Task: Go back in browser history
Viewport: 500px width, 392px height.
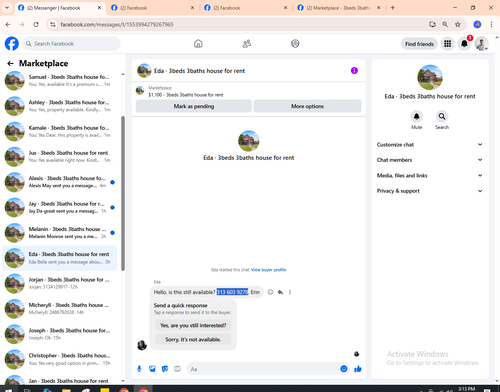Action: [8, 24]
